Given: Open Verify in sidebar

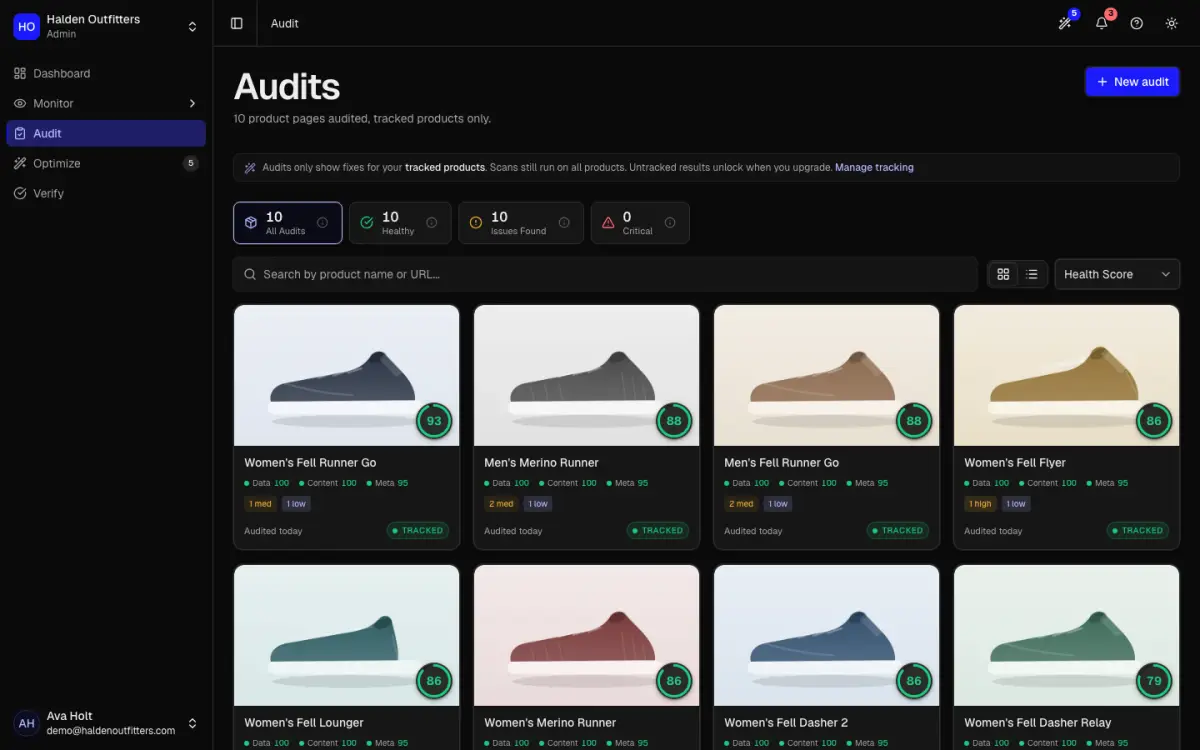Looking at the screenshot, I should pos(106,193).
